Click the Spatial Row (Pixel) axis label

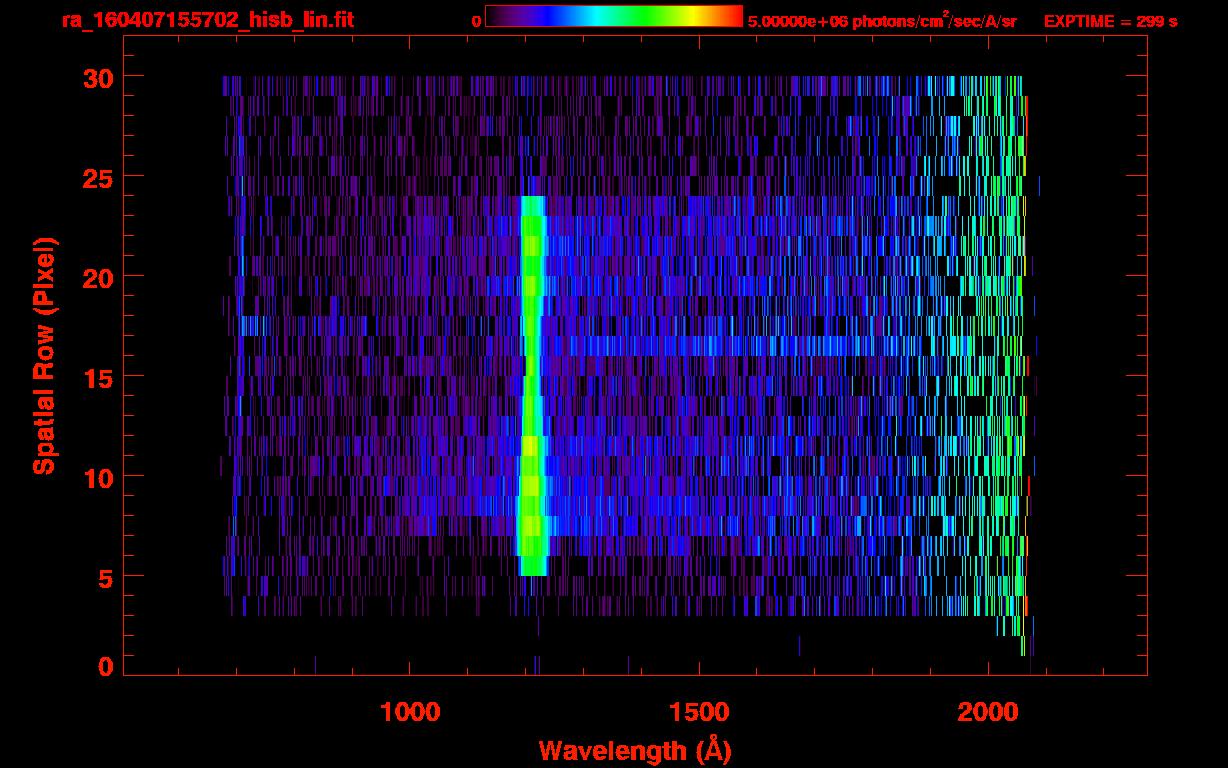[44, 355]
